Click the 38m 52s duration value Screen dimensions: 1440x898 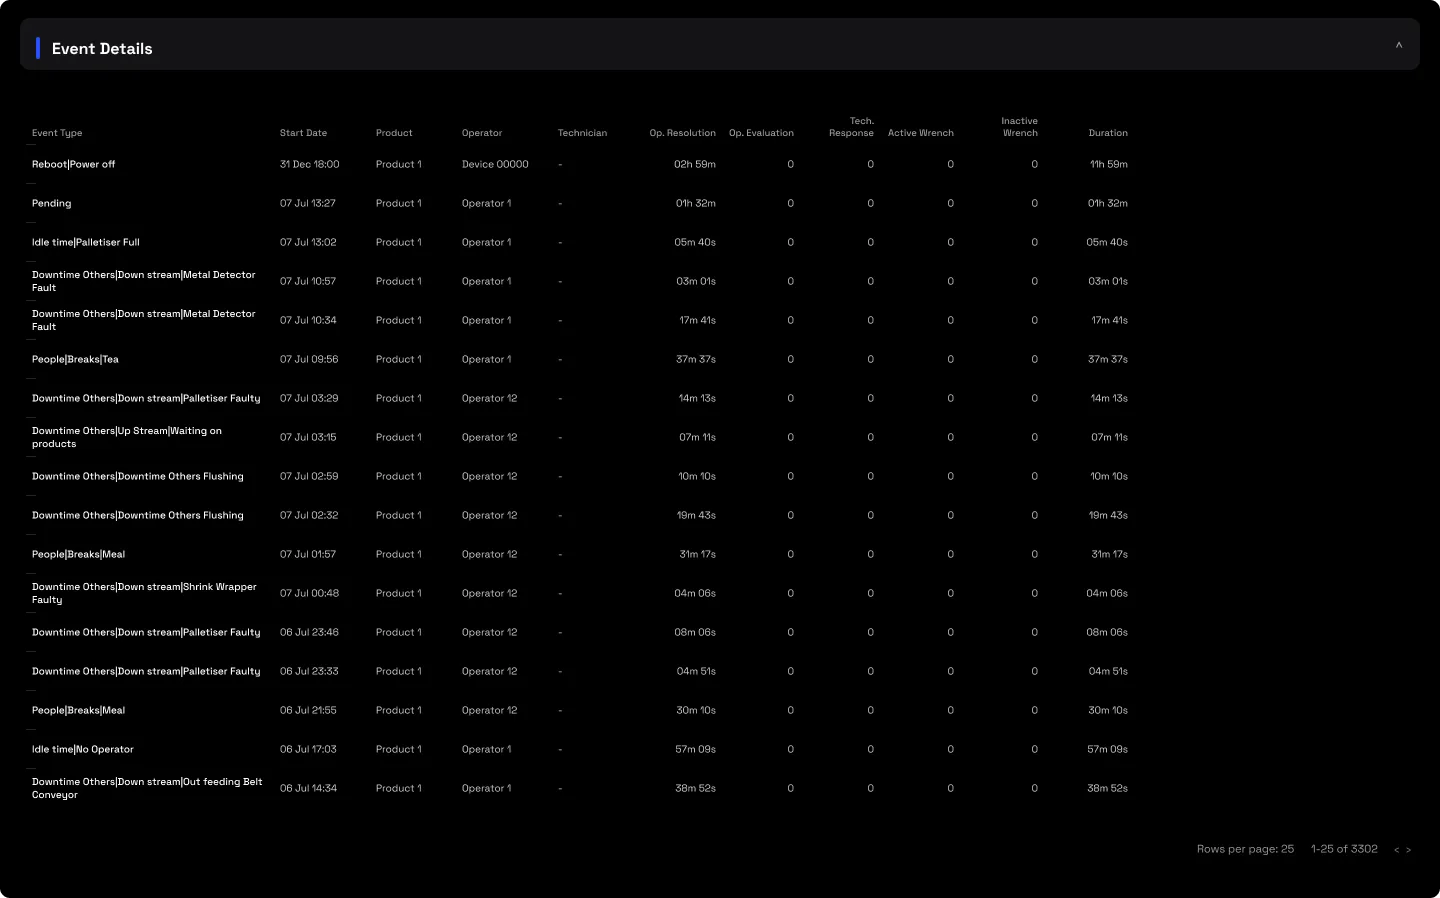pyautogui.click(x=1107, y=788)
